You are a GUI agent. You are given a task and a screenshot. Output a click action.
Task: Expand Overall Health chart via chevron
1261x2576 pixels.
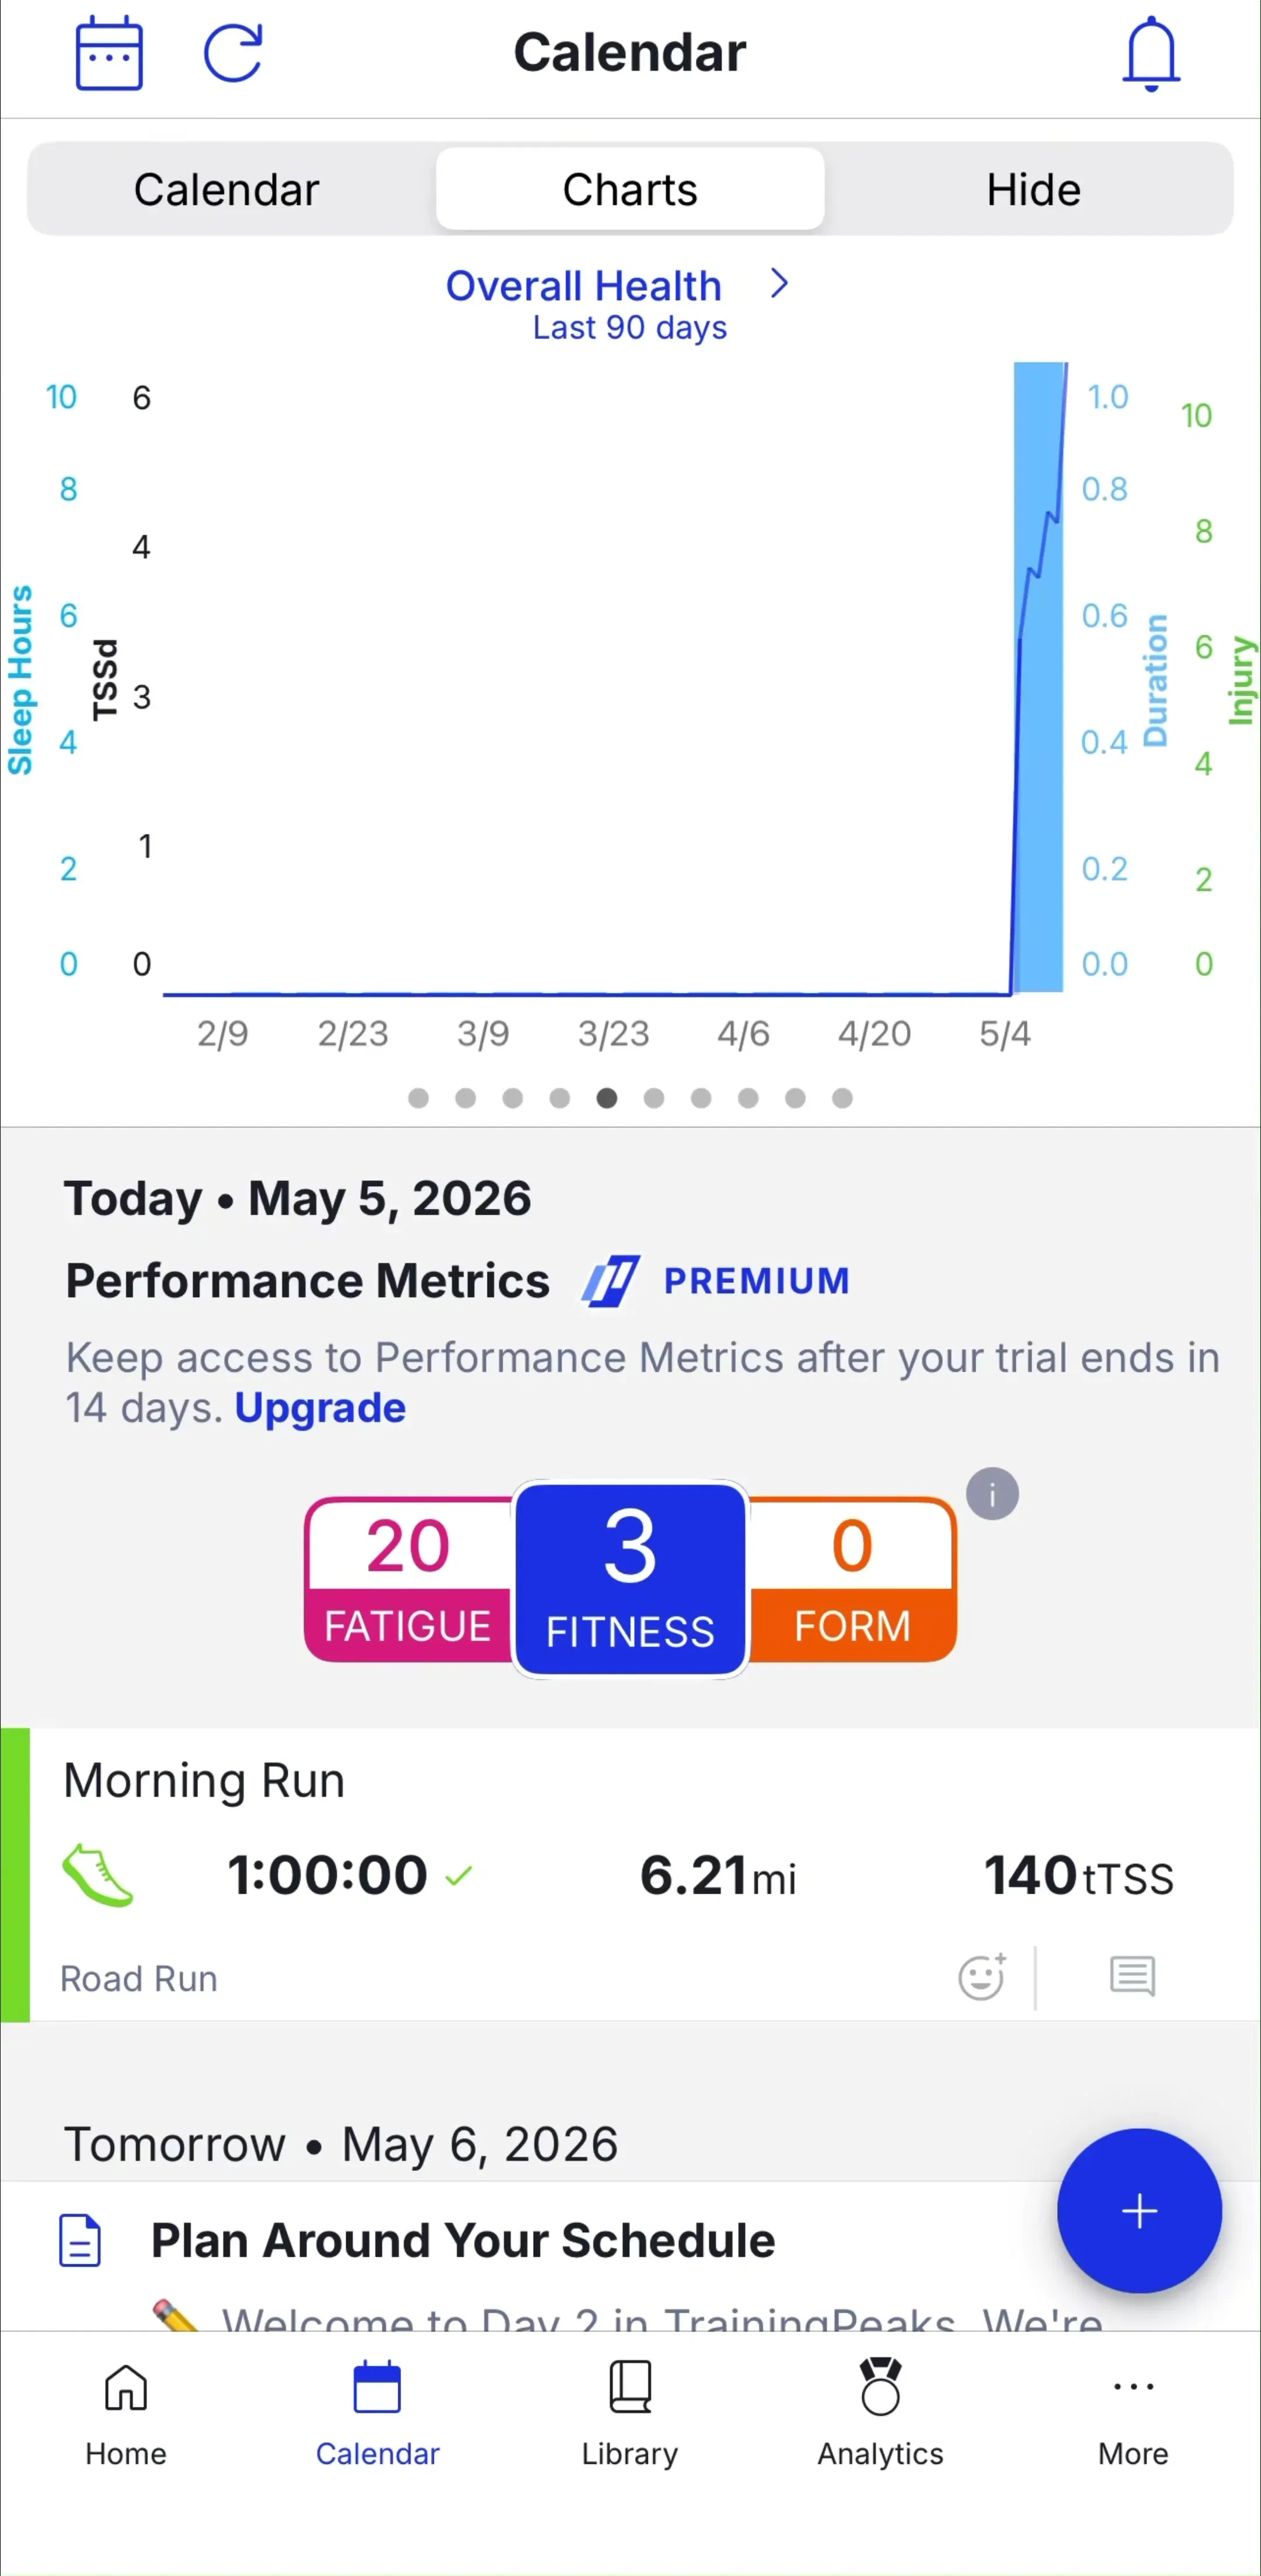[x=780, y=284]
